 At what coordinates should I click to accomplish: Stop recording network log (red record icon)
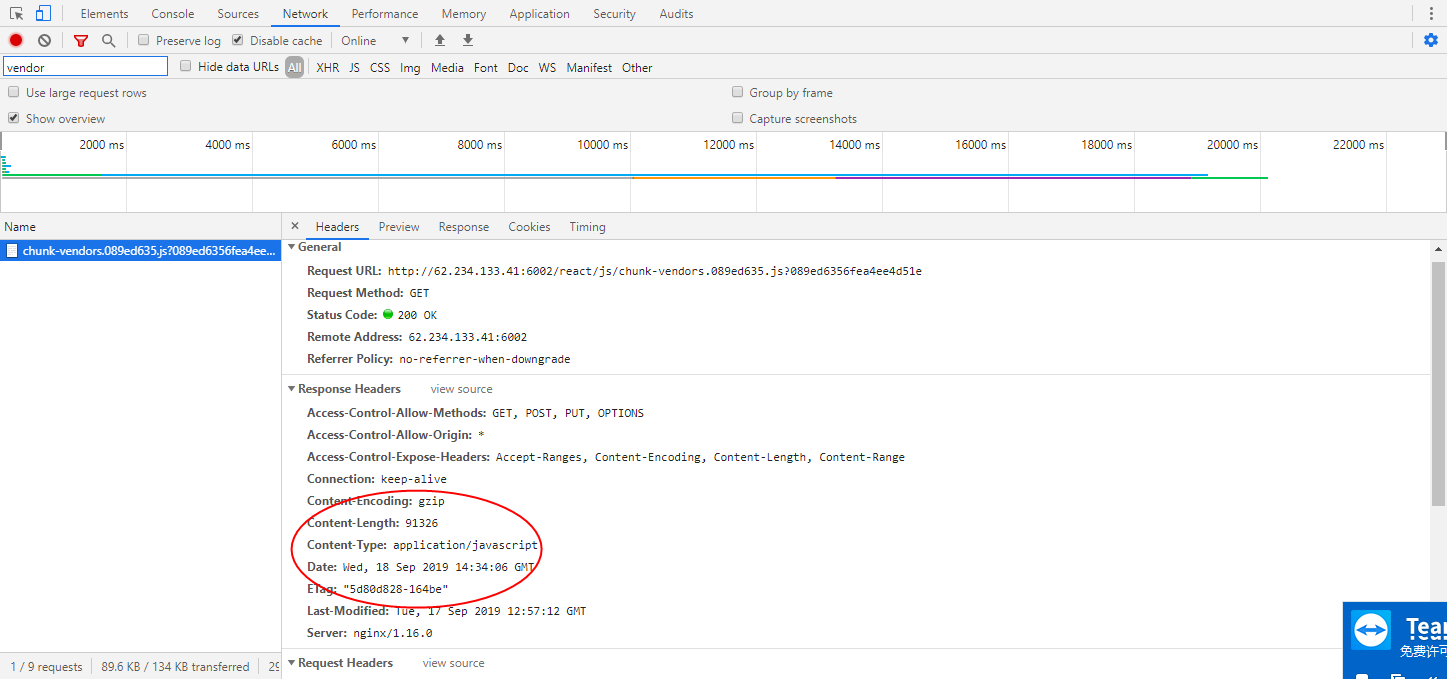coord(14,40)
